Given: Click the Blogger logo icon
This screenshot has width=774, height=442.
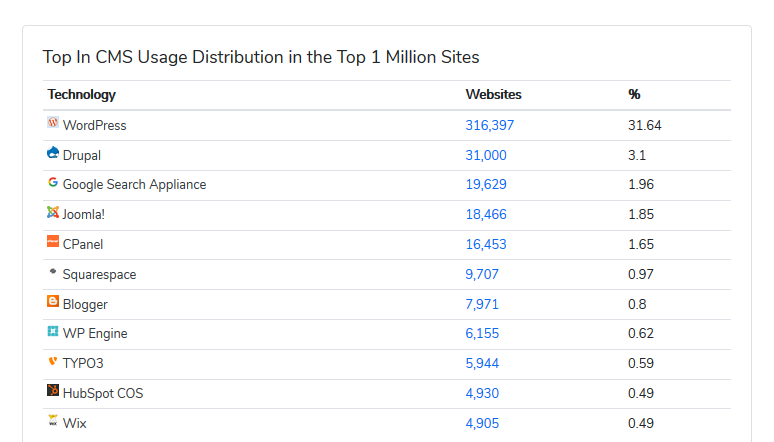Looking at the screenshot, I should pos(53,302).
